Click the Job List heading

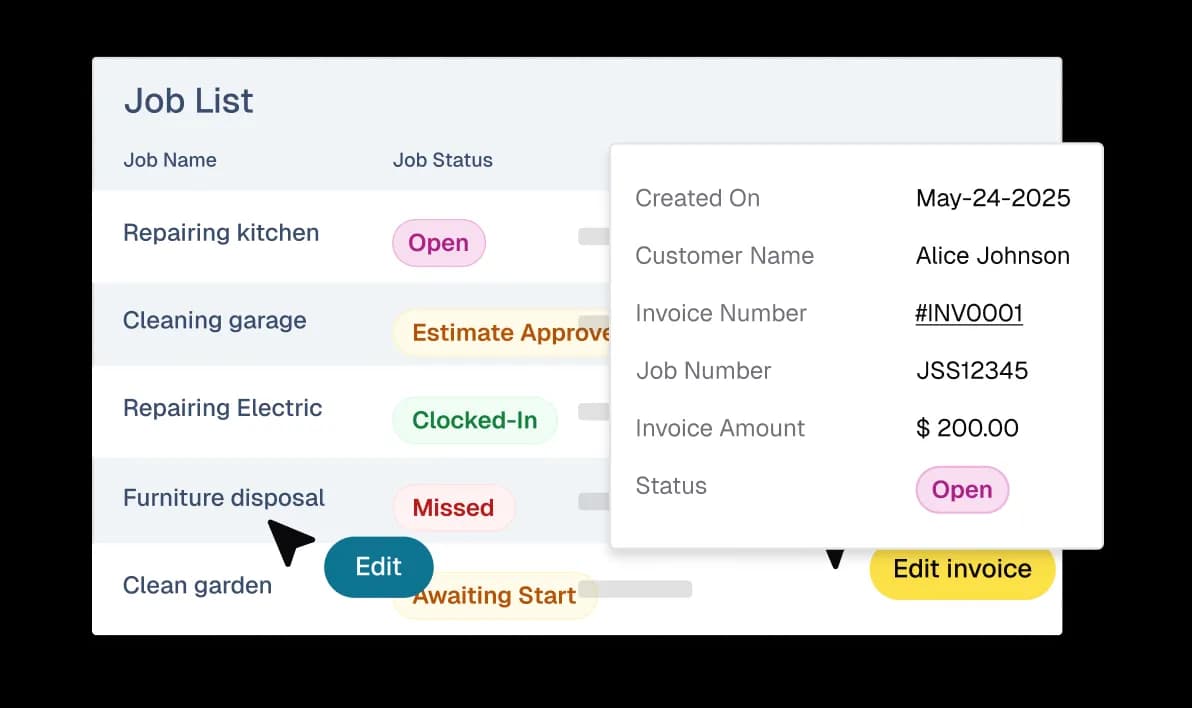point(188,101)
